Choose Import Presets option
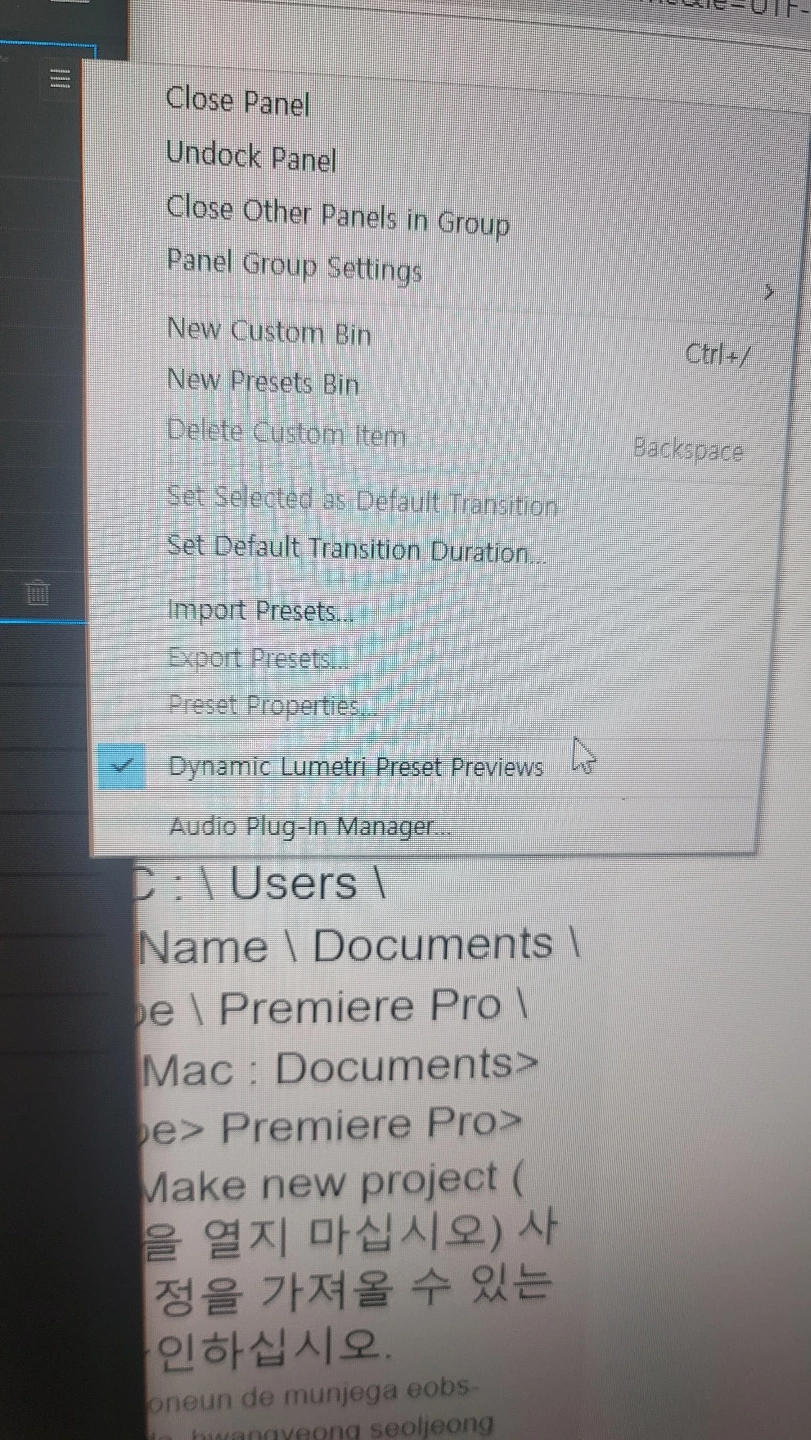 tap(260, 611)
